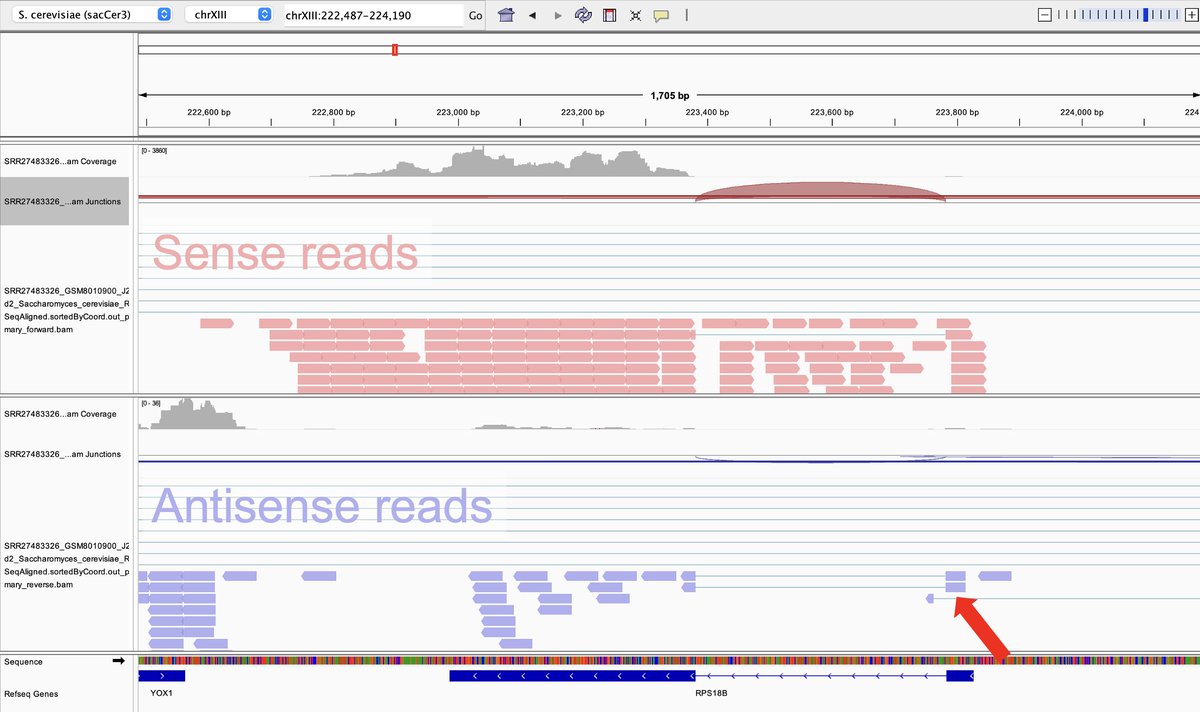This screenshot has width=1200, height=712.
Task: Open the yellow popup text behavior bubble
Action: click(661, 15)
